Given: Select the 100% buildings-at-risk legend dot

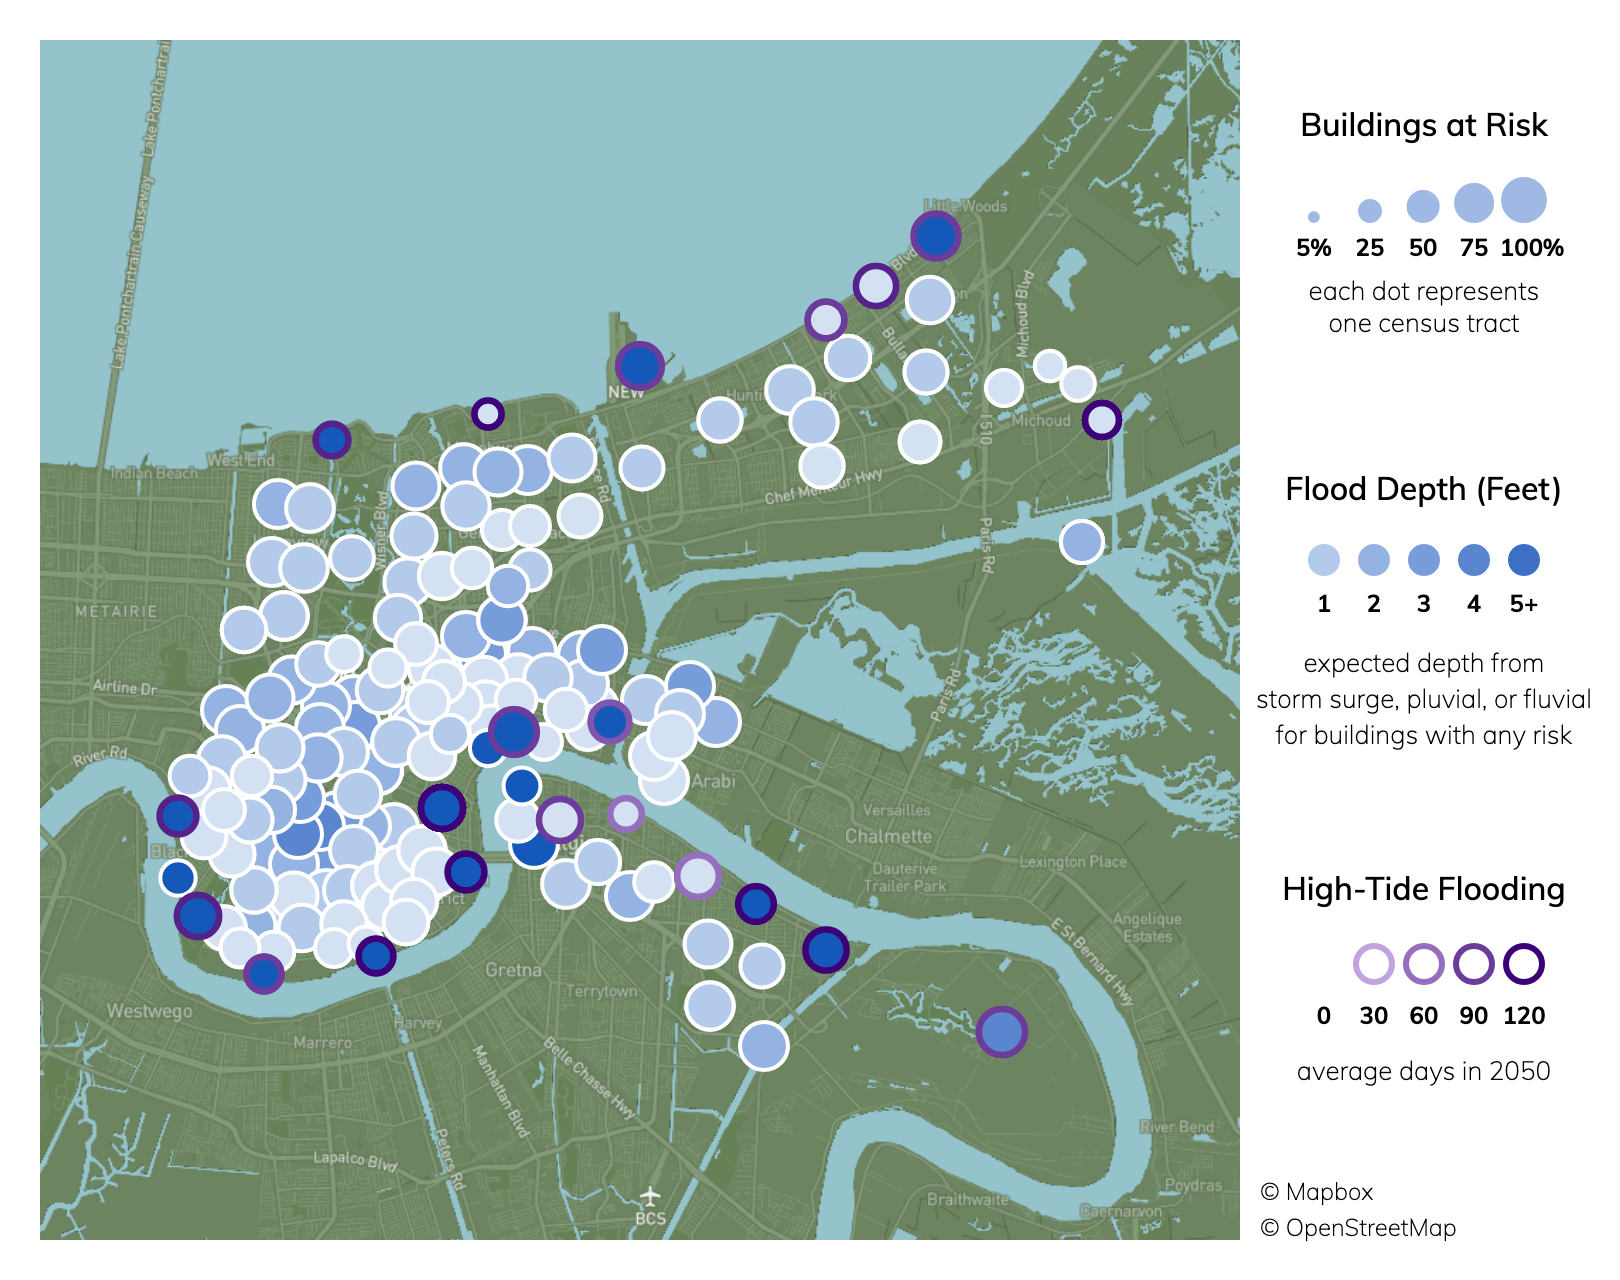Looking at the screenshot, I should 1523,200.
